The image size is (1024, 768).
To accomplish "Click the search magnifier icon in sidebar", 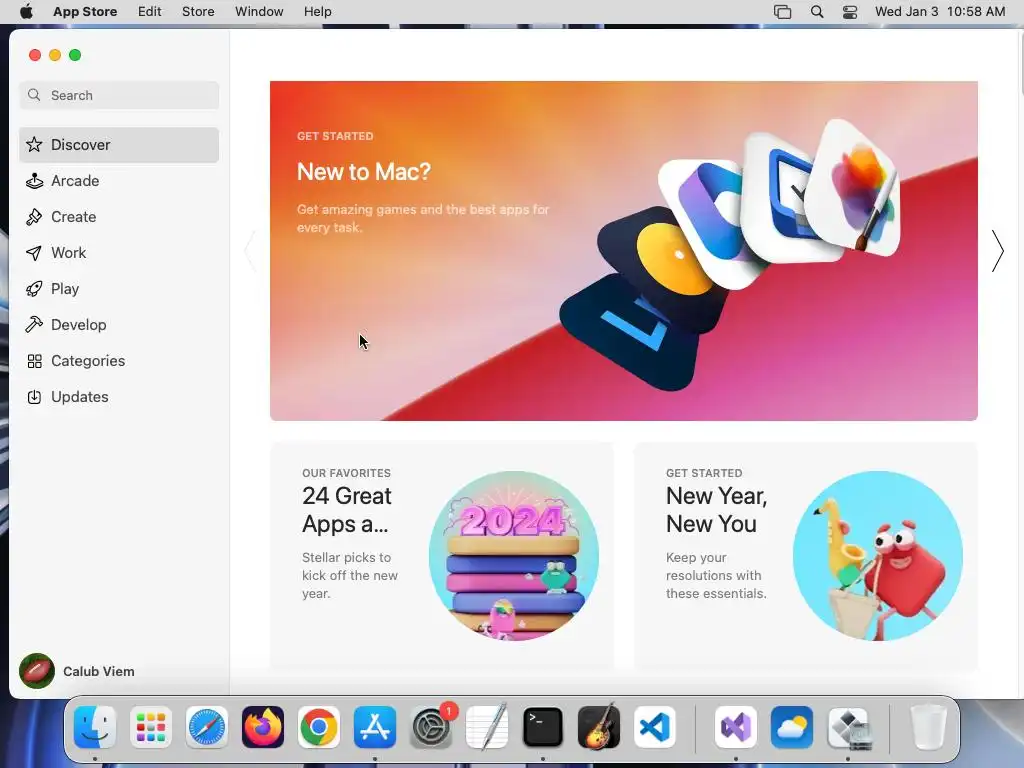I will [34, 95].
